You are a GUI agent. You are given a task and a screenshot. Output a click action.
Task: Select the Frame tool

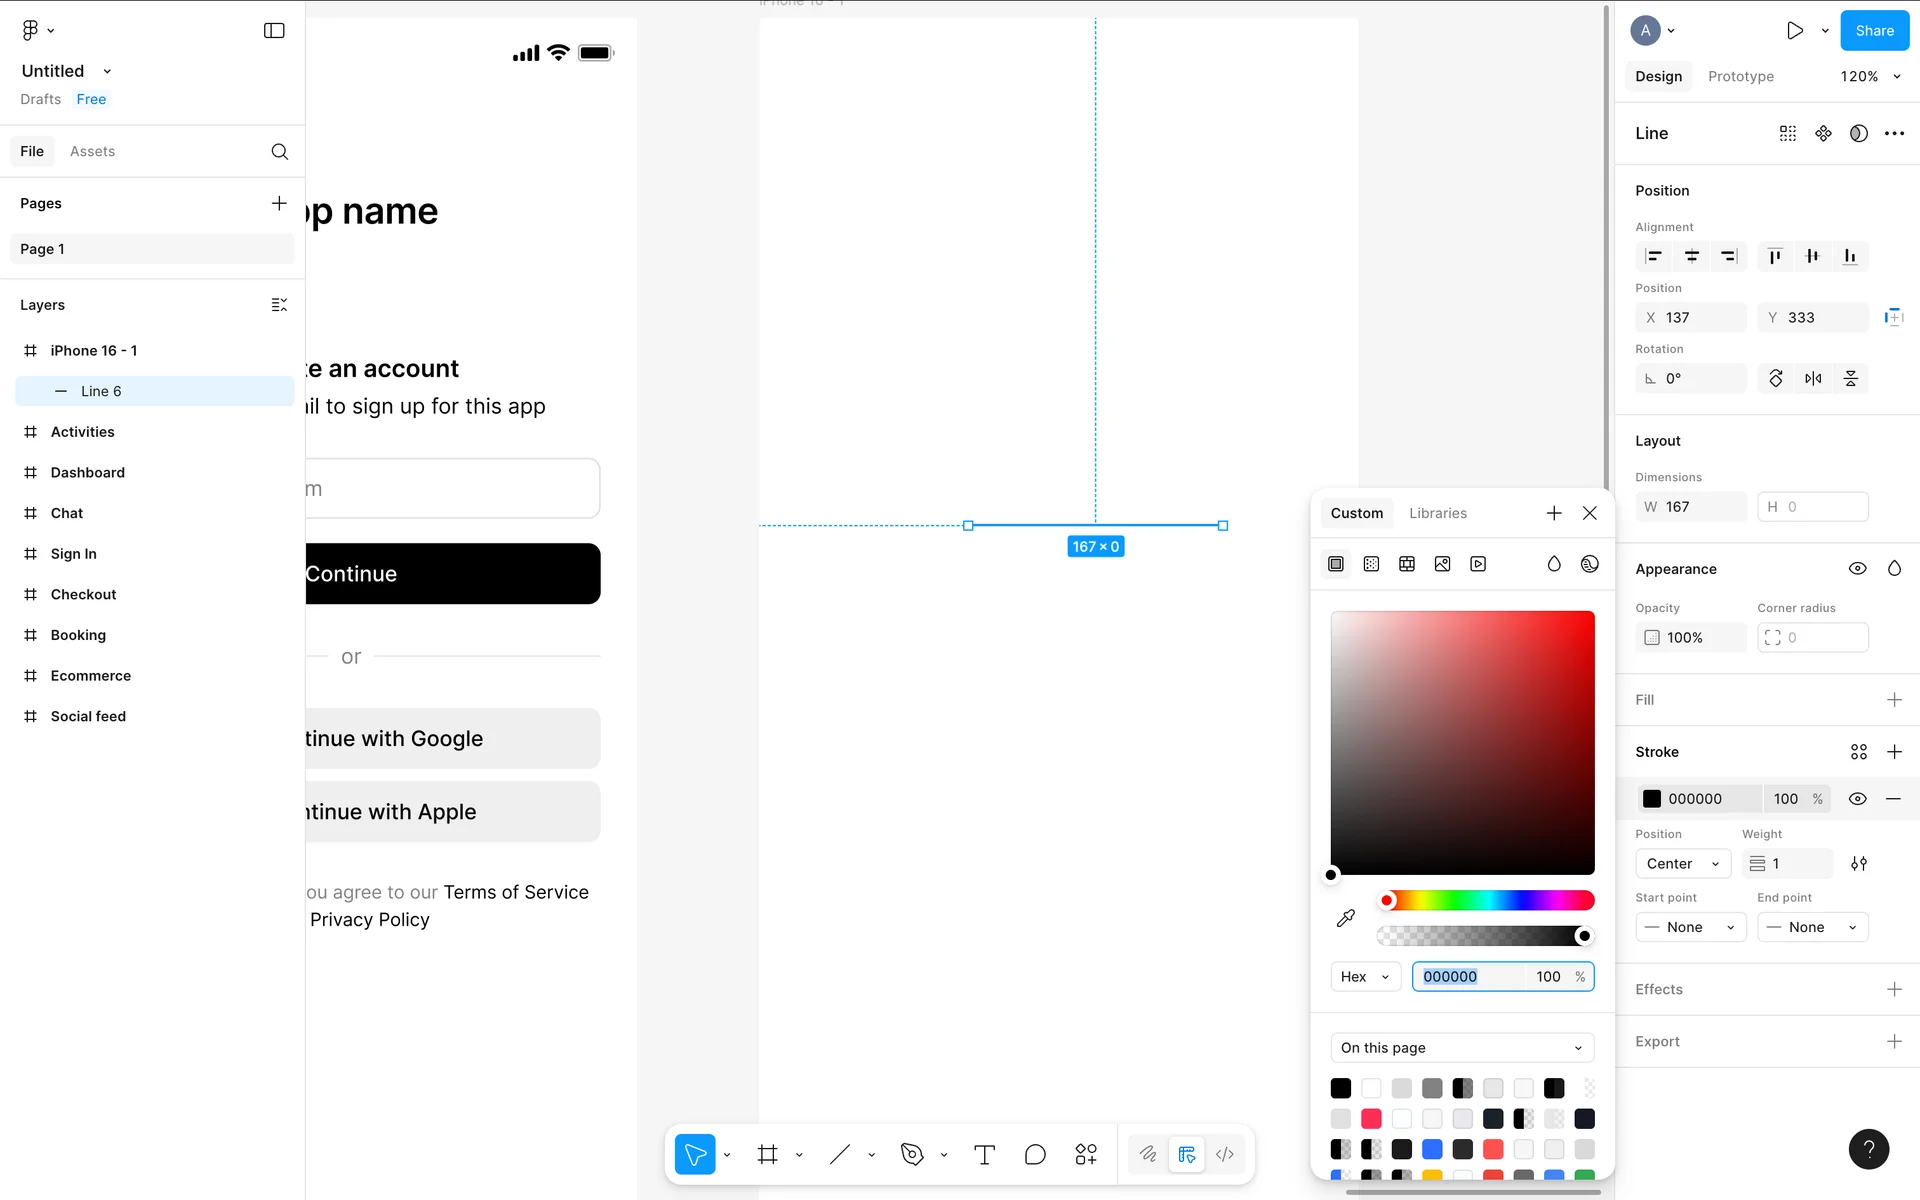[x=767, y=1155]
